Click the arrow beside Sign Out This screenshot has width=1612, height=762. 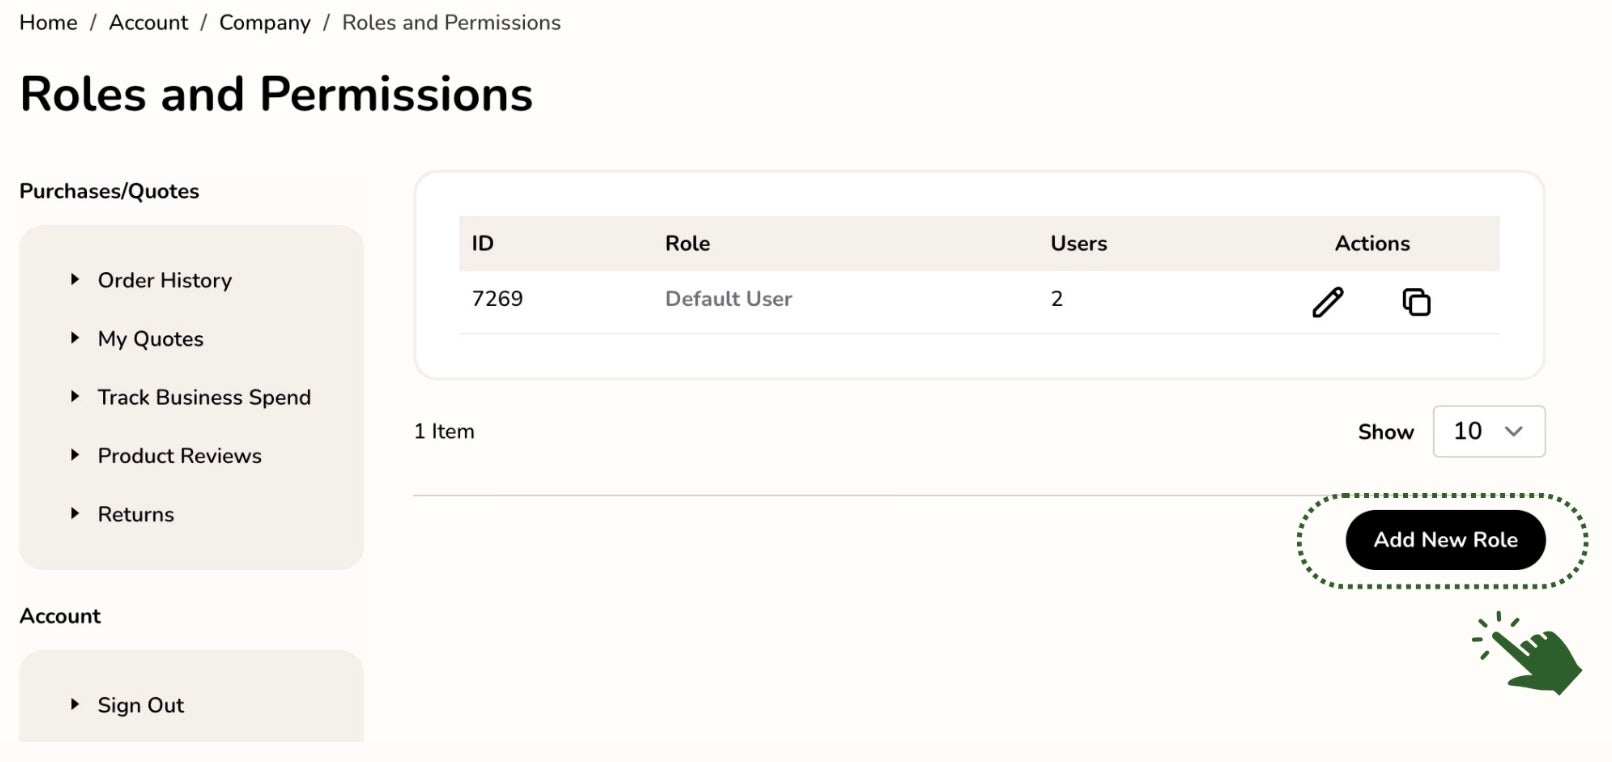(74, 704)
